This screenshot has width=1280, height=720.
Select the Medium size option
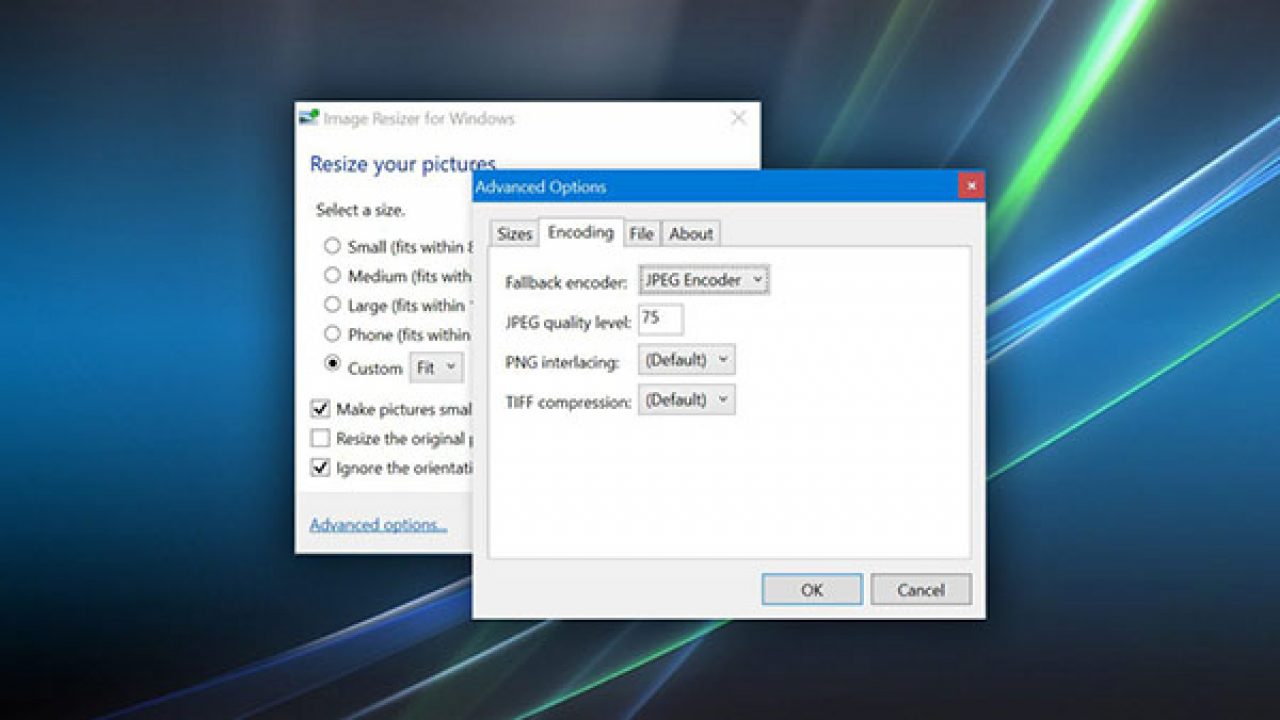pos(333,274)
